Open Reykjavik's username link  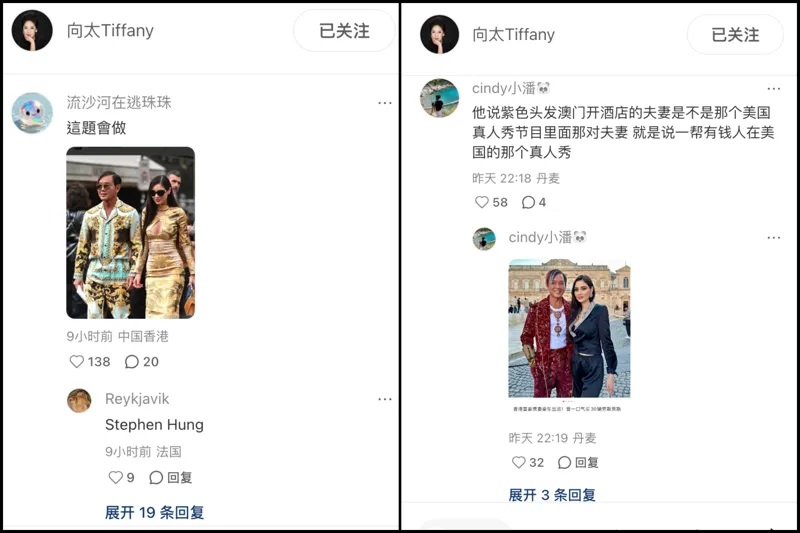(137, 399)
